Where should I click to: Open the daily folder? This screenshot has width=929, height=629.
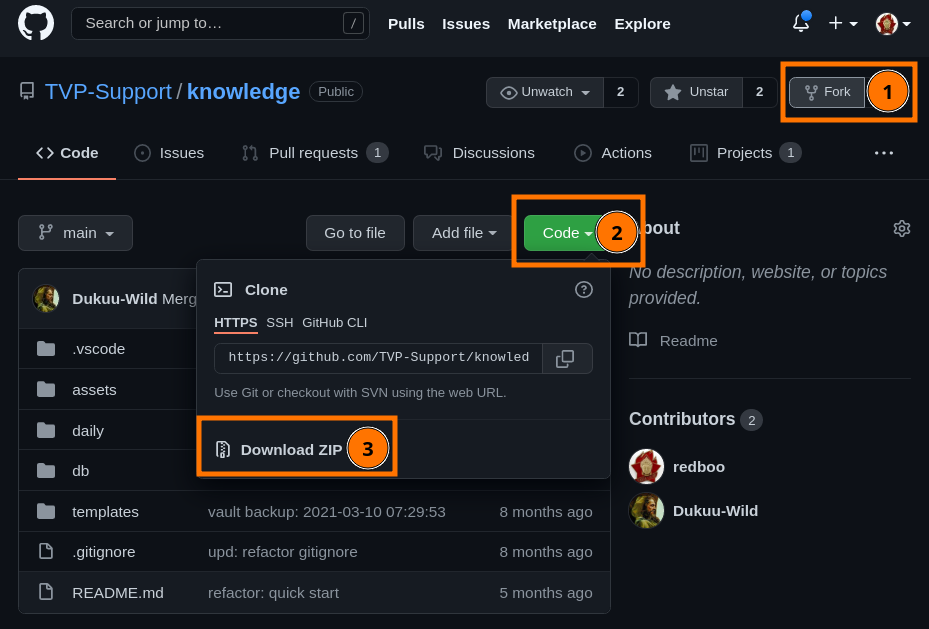click(x=88, y=431)
